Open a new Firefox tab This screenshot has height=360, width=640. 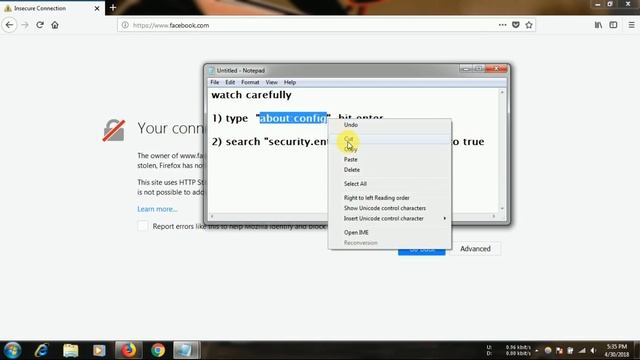click(113, 8)
